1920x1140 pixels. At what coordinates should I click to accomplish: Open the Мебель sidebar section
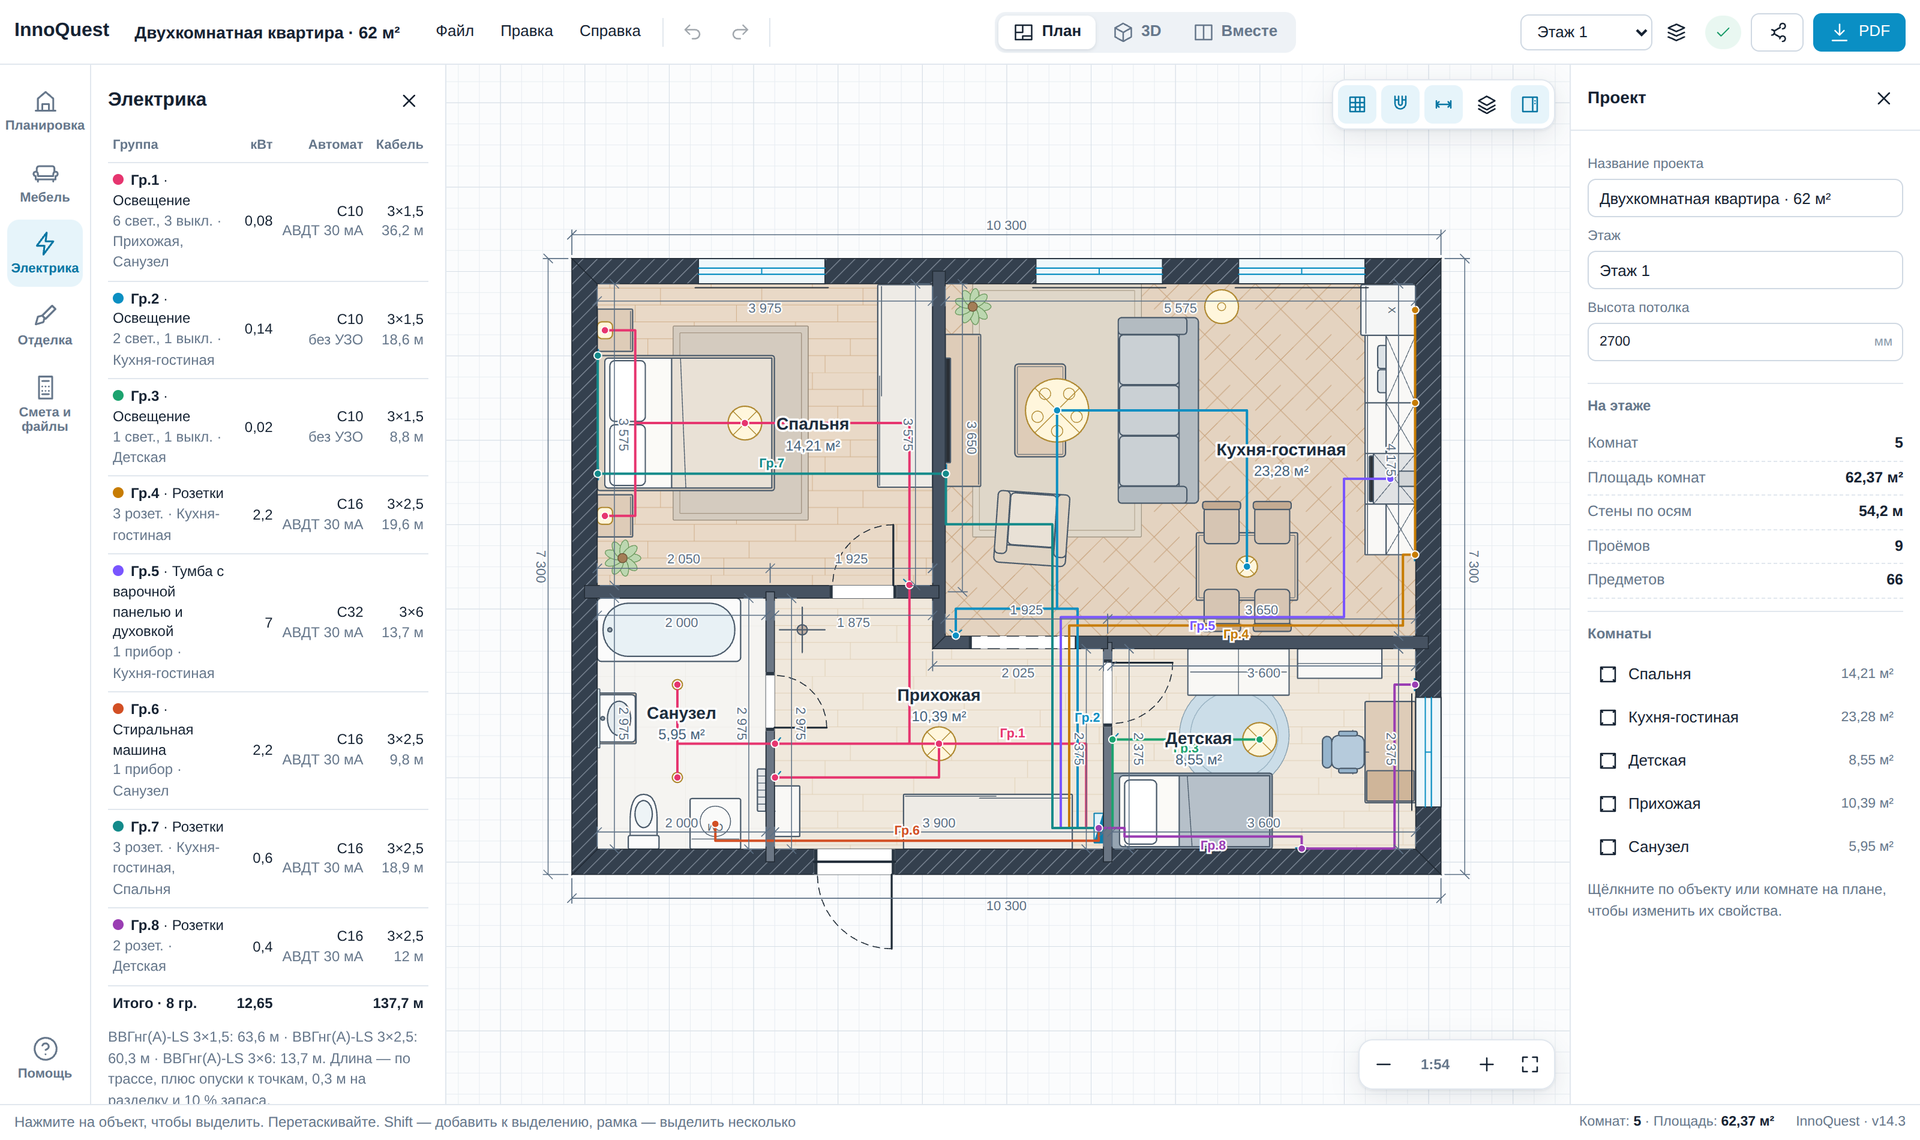[x=45, y=183]
